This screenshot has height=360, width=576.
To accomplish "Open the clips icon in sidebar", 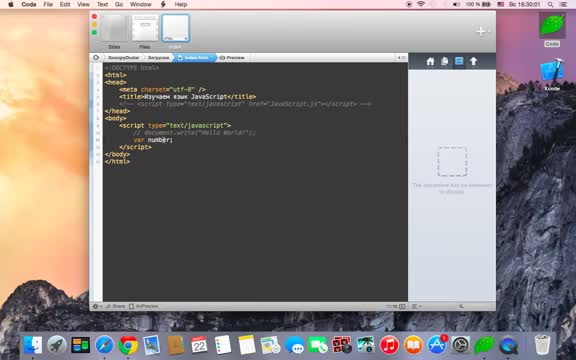I will coord(444,61).
